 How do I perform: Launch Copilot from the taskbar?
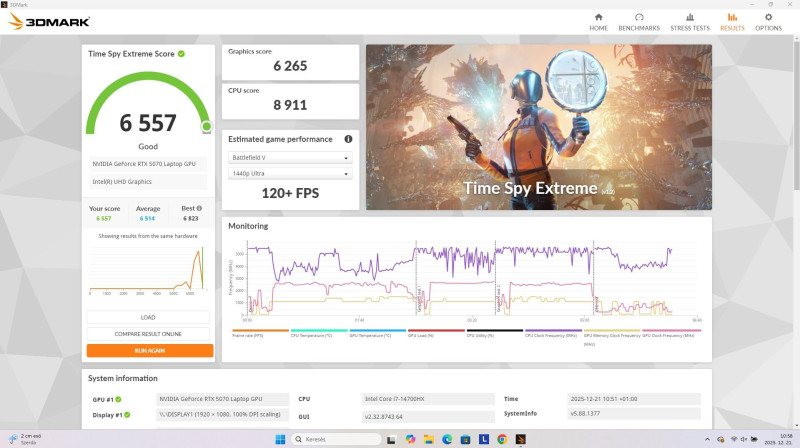click(410, 439)
